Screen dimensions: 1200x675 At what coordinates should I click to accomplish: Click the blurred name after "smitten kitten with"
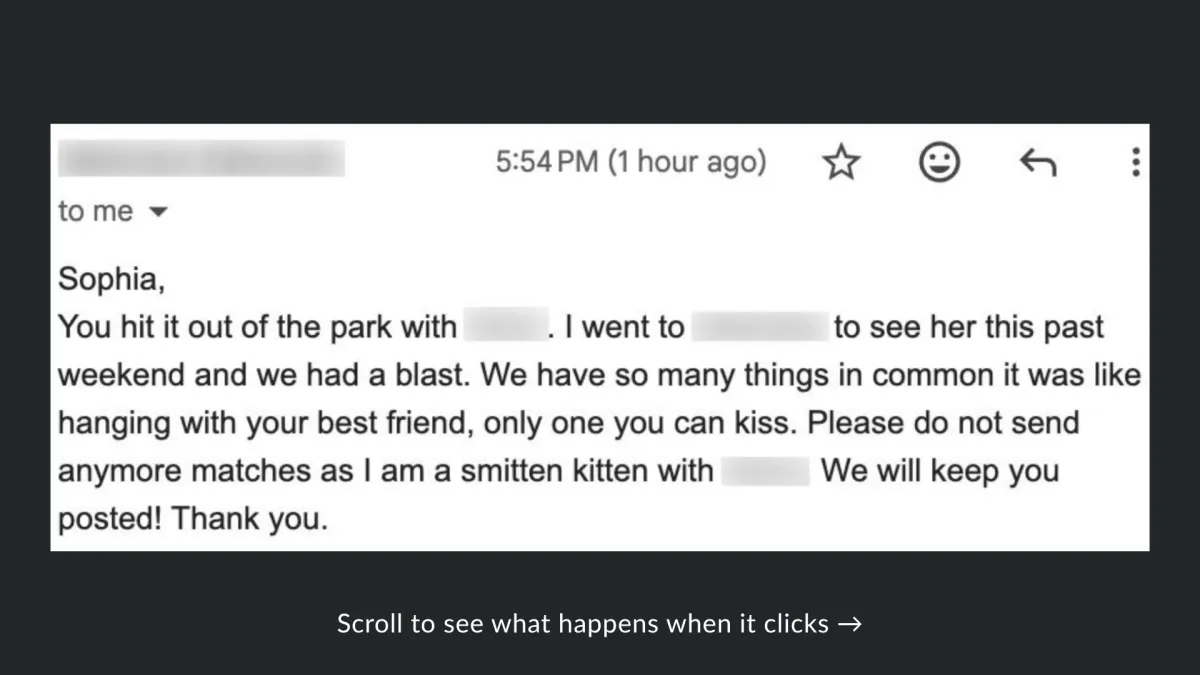[x=765, y=471]
